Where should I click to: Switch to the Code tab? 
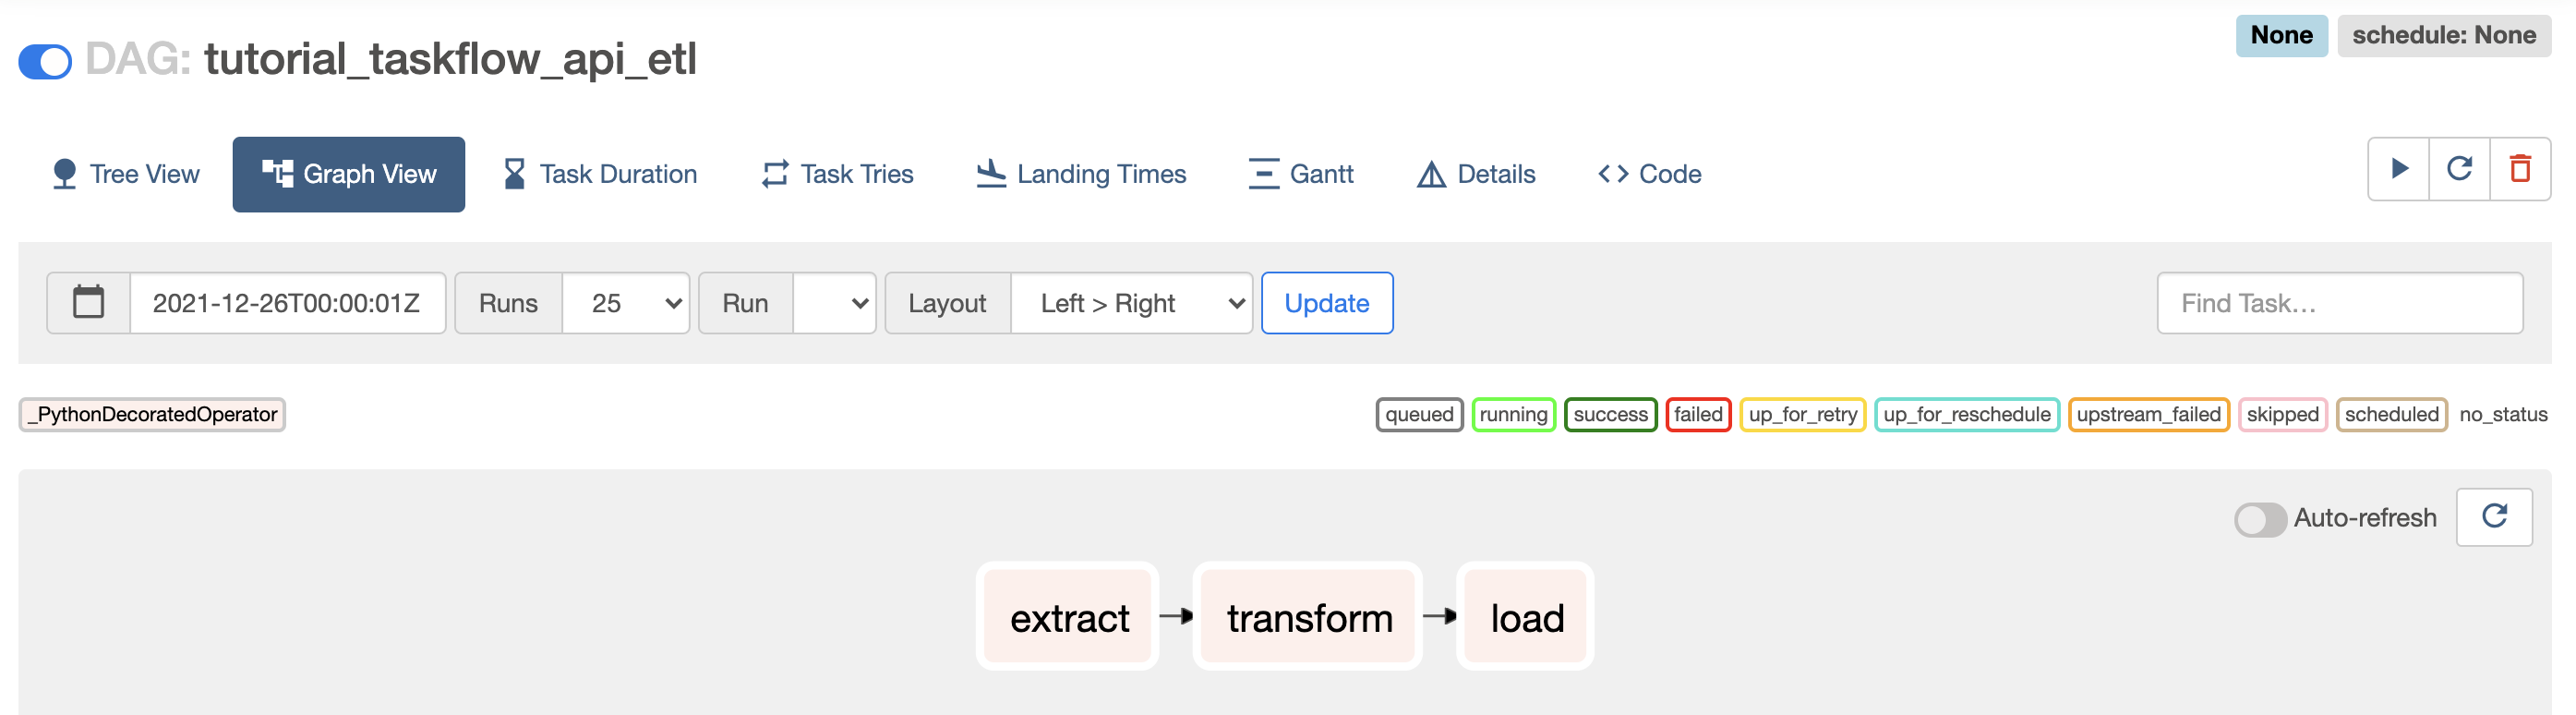point(1648,173)
